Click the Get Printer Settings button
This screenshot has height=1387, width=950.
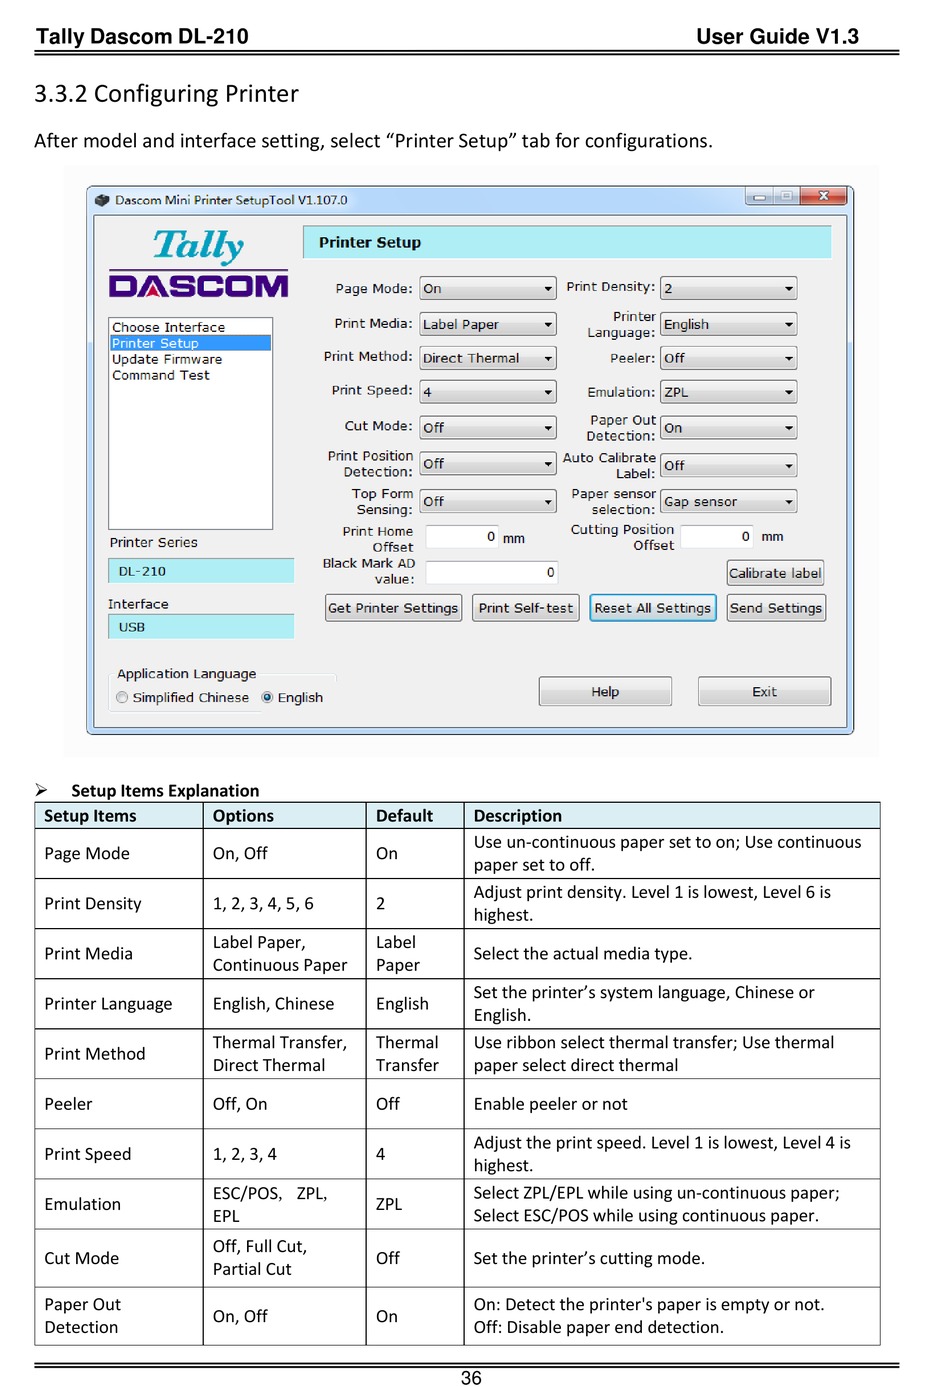(393, 608)
